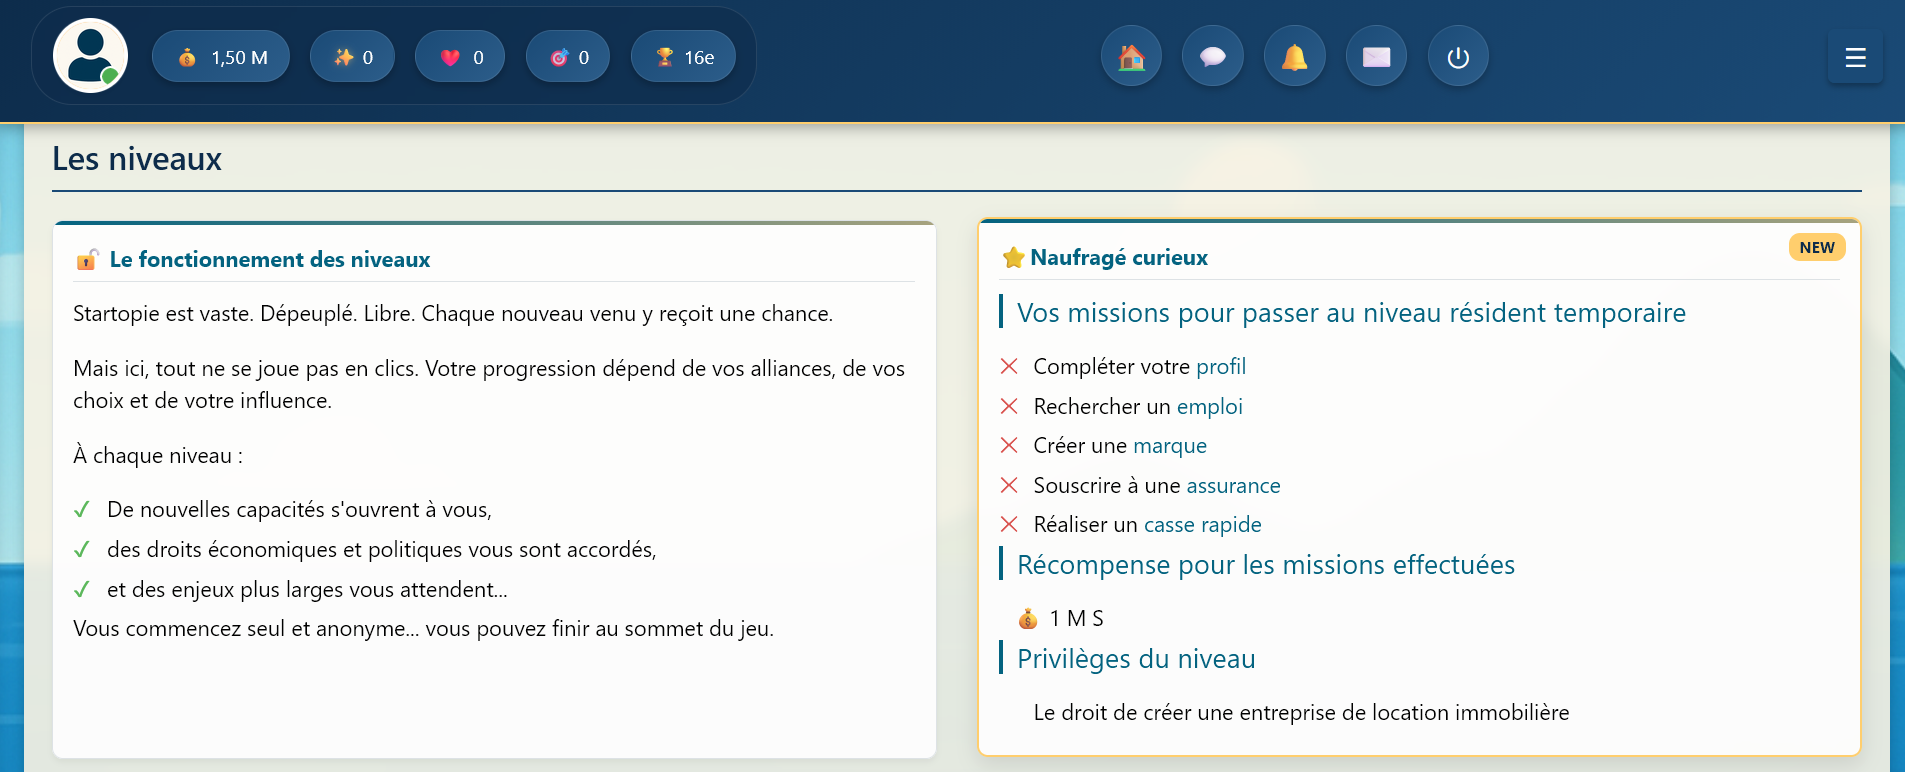The width and height of the screenshot is (1905, 772).
Task: Click the target counter badge
Action: click(x=568, y=57)
